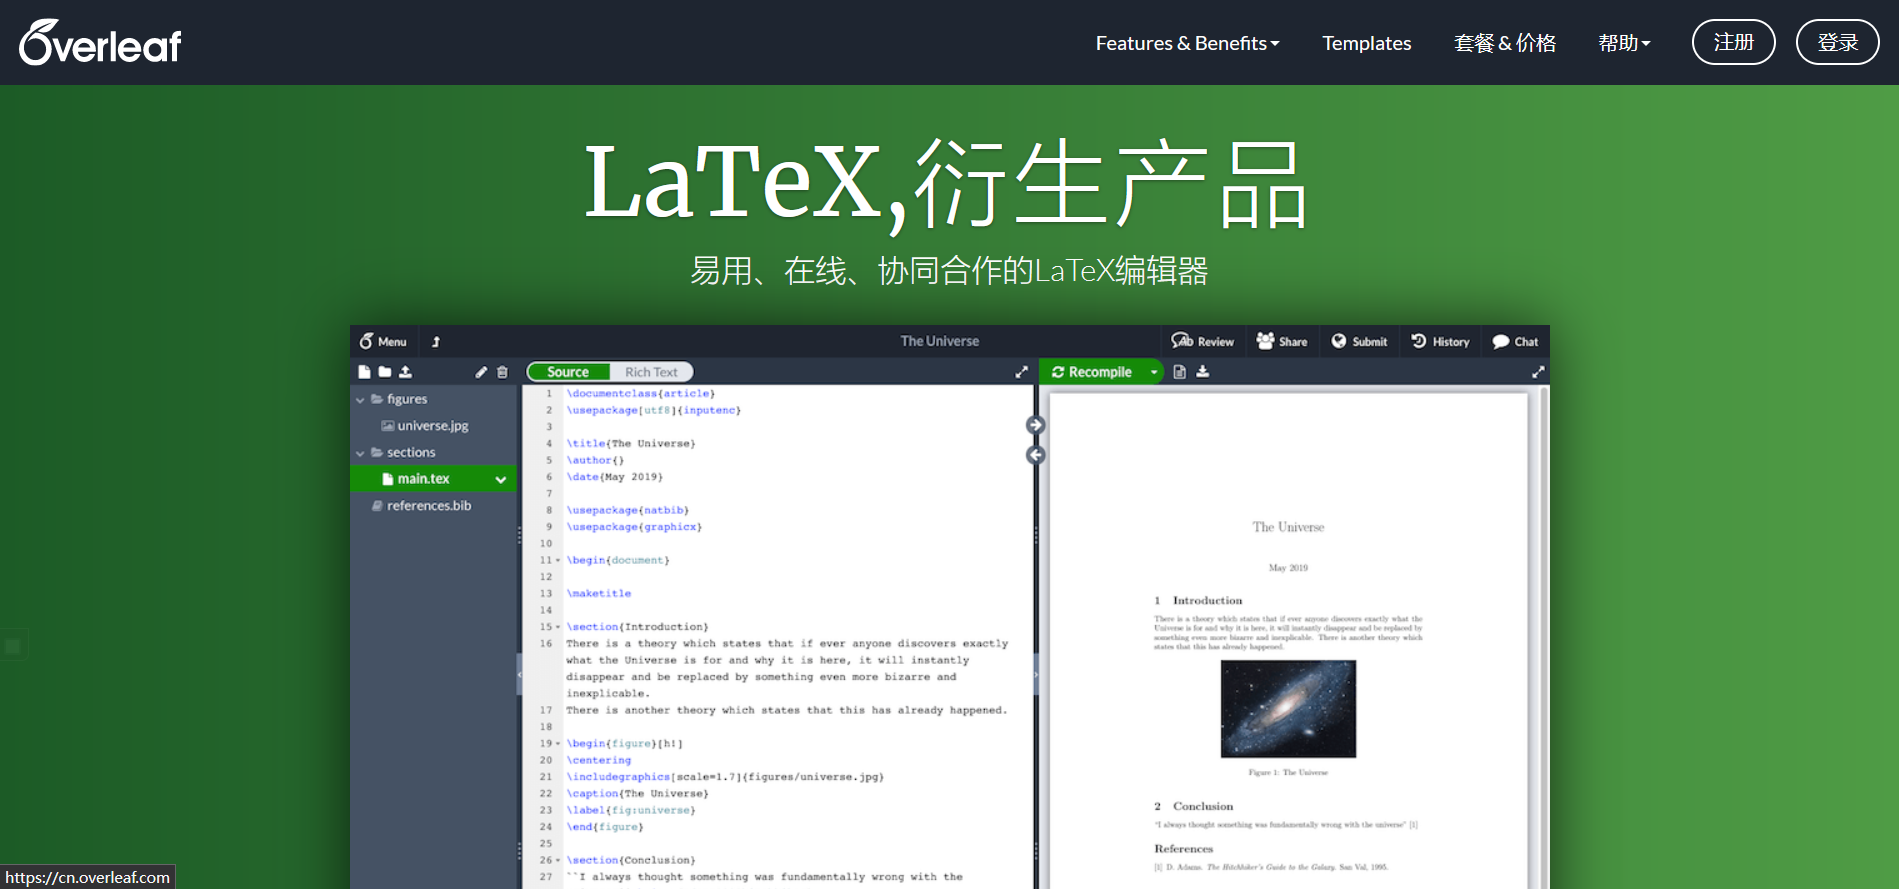Select the main.tex file
This screenshot has height=889, width=1899.
coord(423,479)
